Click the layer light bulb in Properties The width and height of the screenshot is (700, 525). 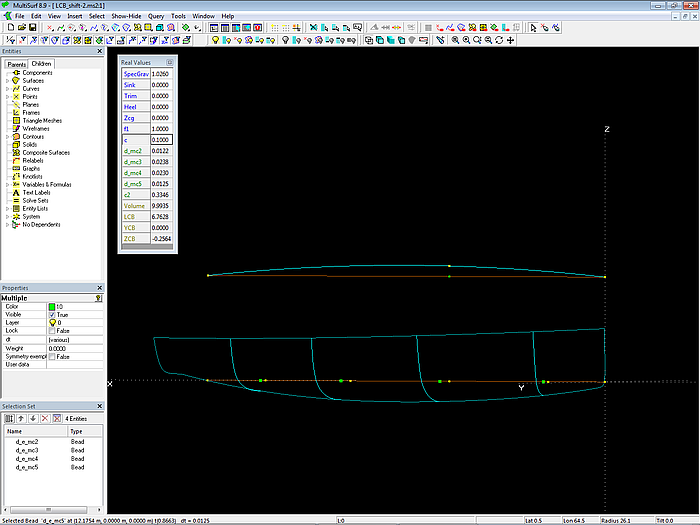tap(53, 323)
